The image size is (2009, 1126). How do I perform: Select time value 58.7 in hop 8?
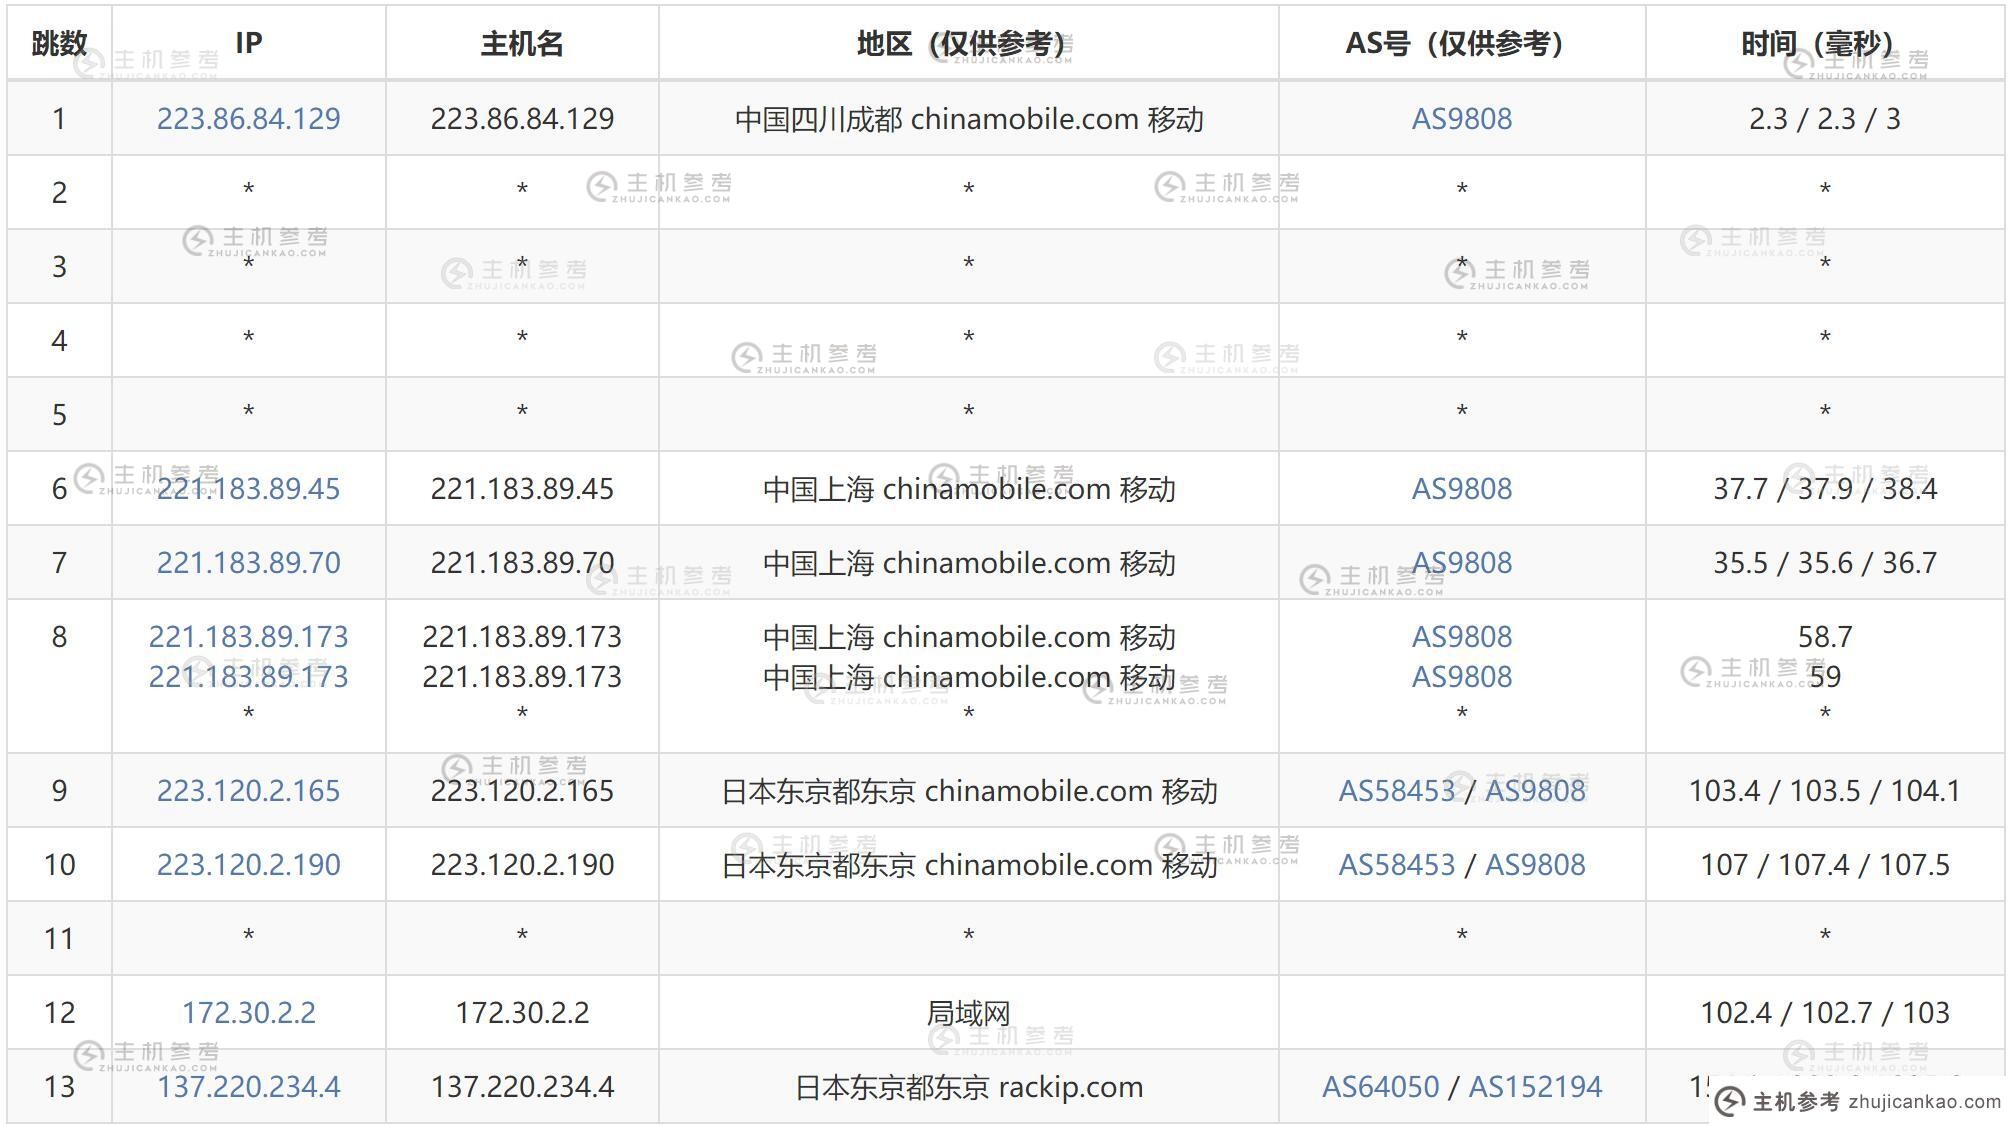[x=1824, y=637]
